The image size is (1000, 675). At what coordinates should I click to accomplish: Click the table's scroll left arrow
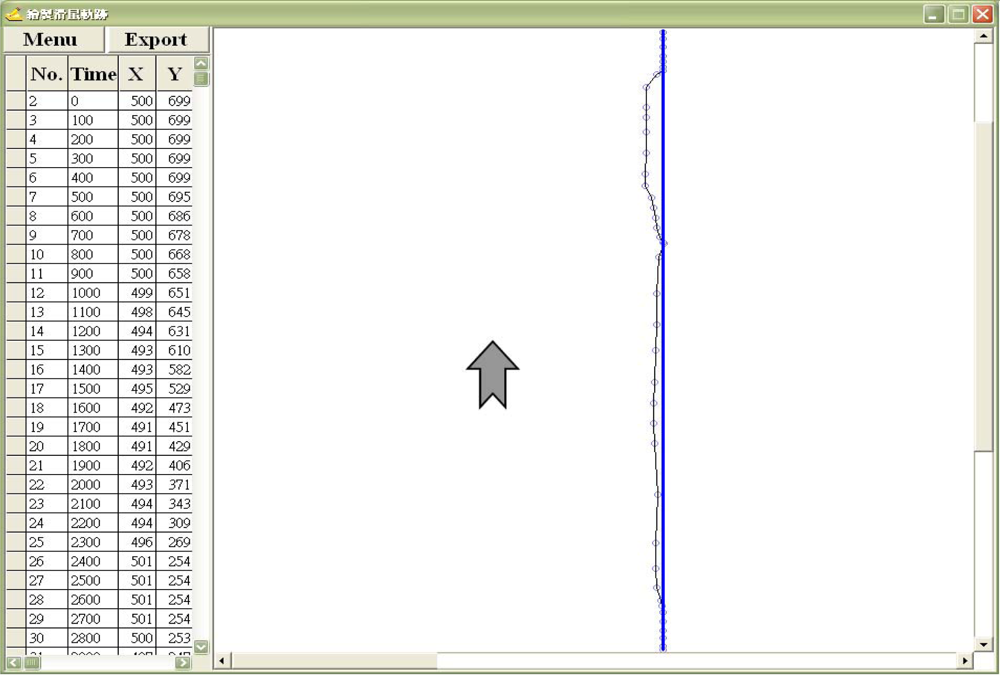pos(13,662)
